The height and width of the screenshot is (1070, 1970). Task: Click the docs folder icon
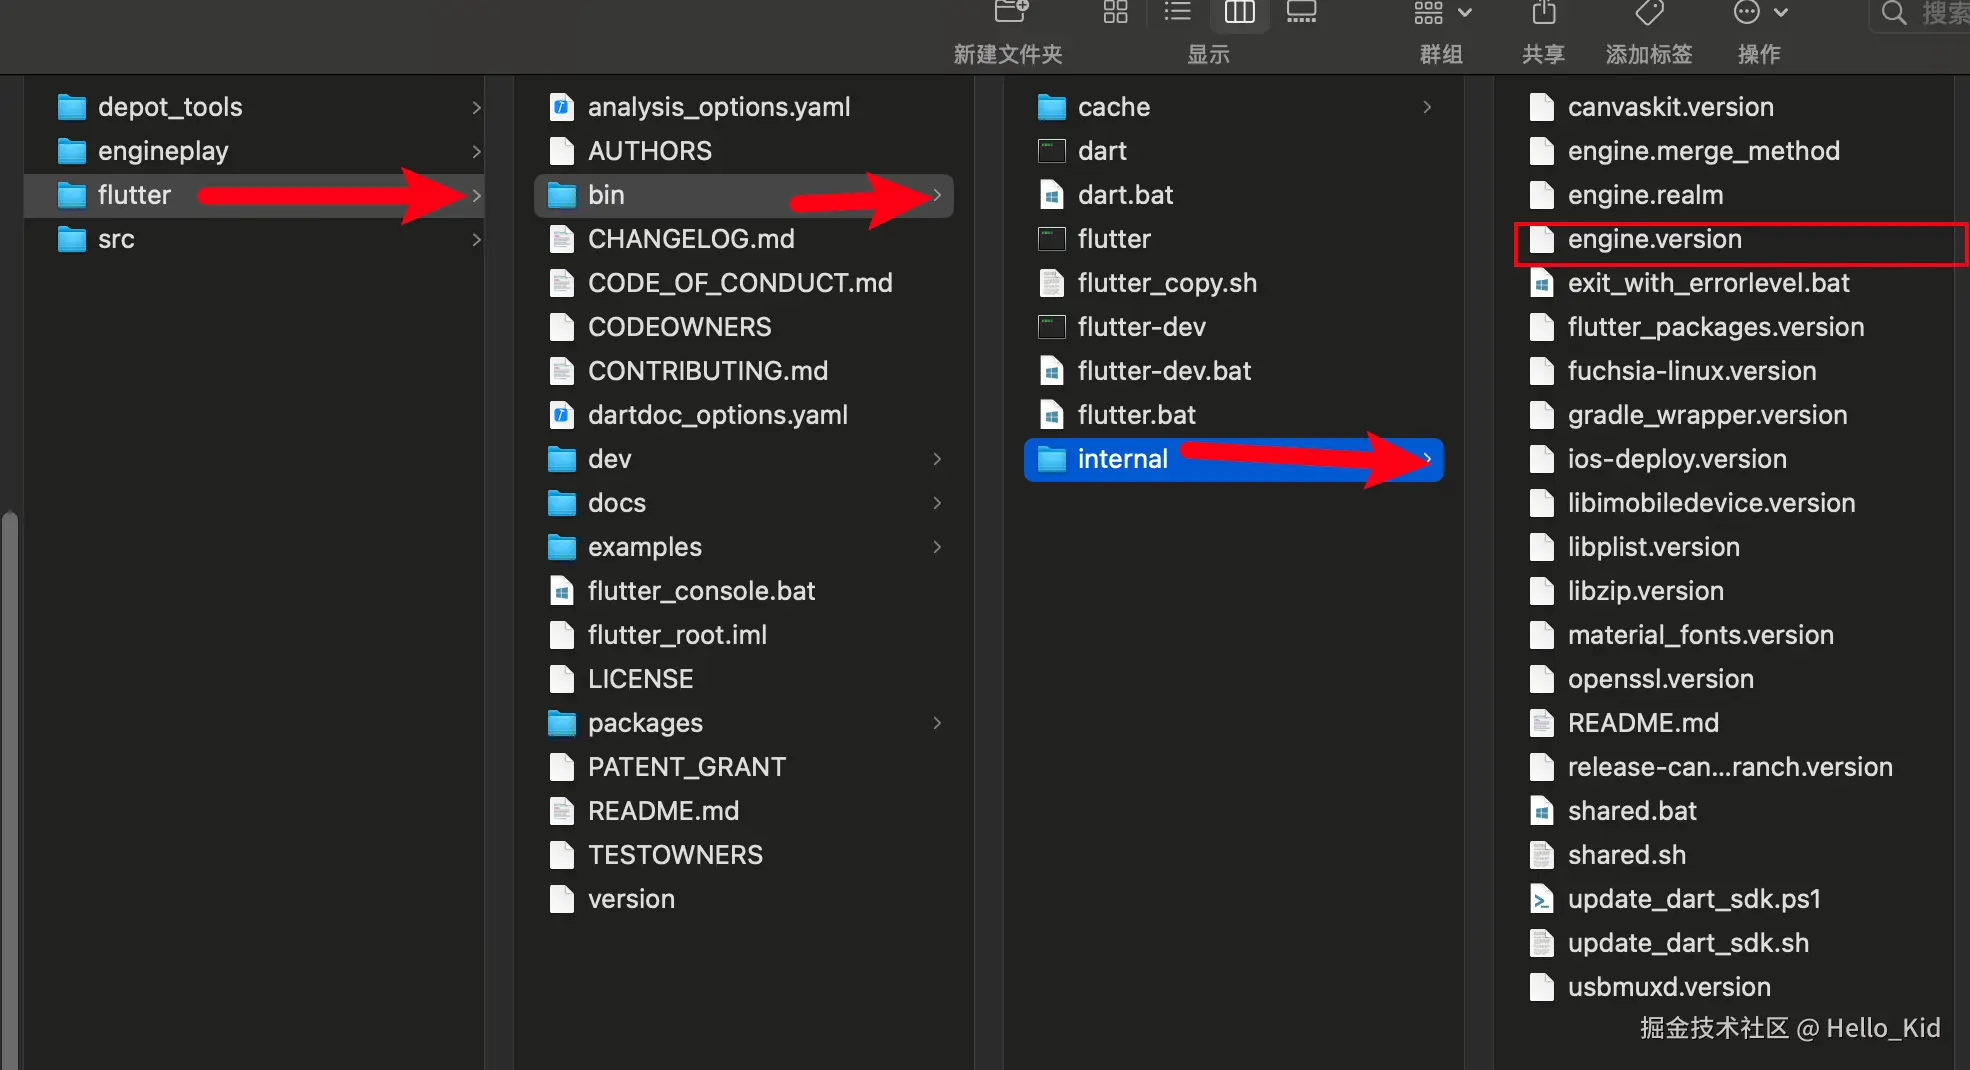(x=562, y=503)
